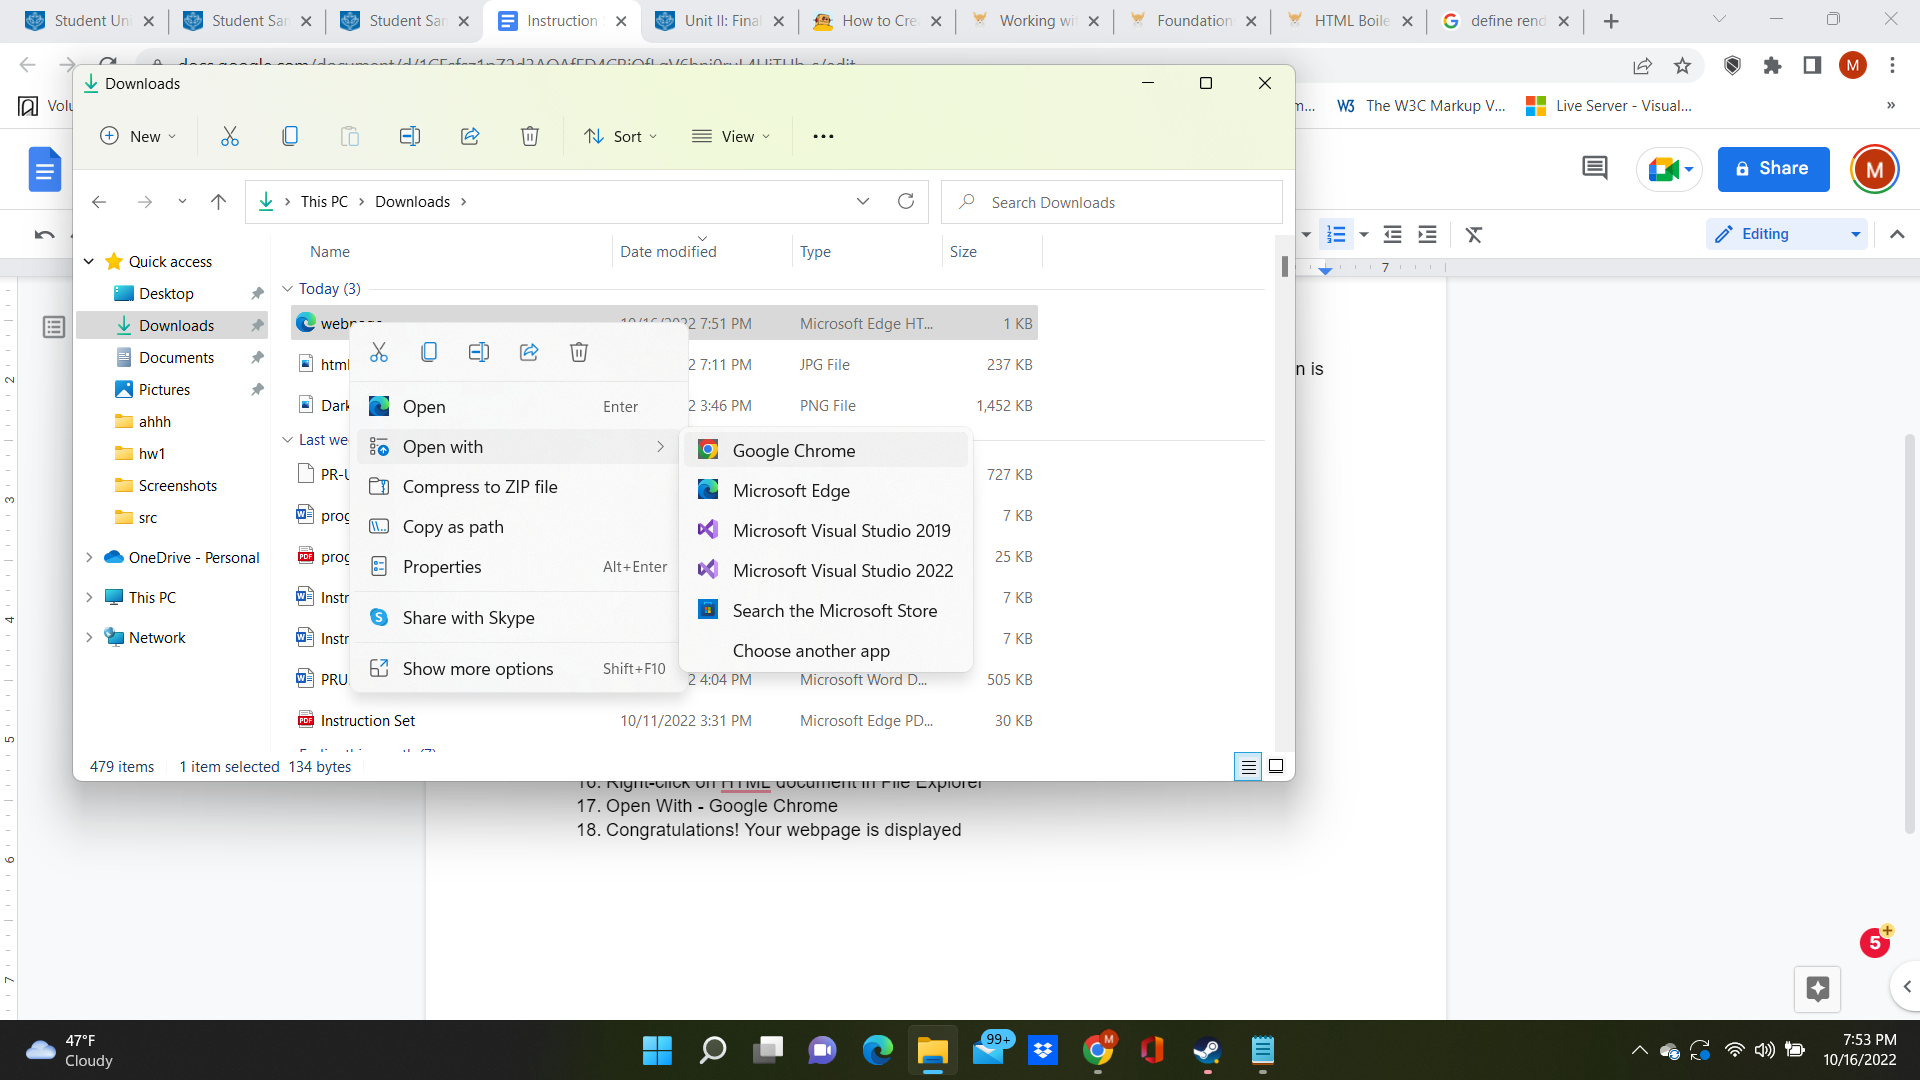
Task: Switch to details view layout
Action: coord(1249,766)
